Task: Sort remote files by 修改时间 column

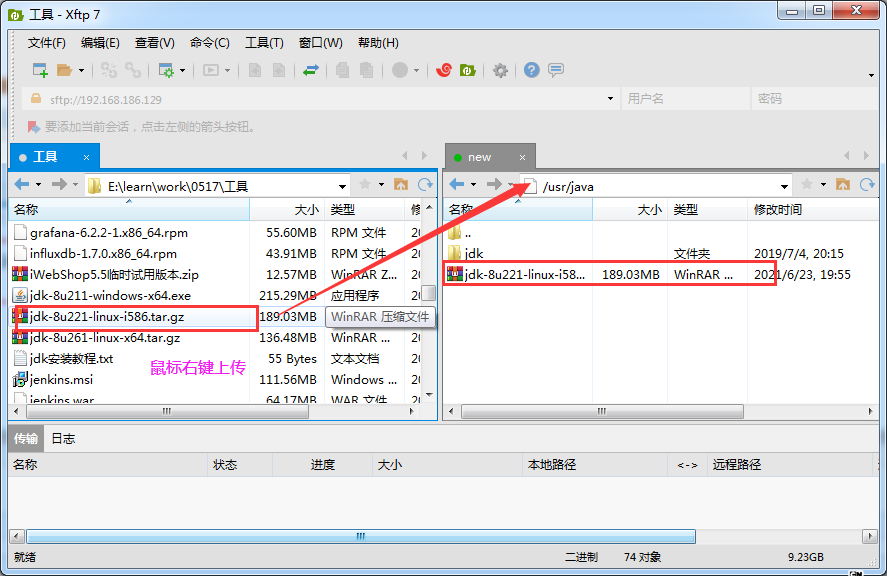Action: click(813, 210)
